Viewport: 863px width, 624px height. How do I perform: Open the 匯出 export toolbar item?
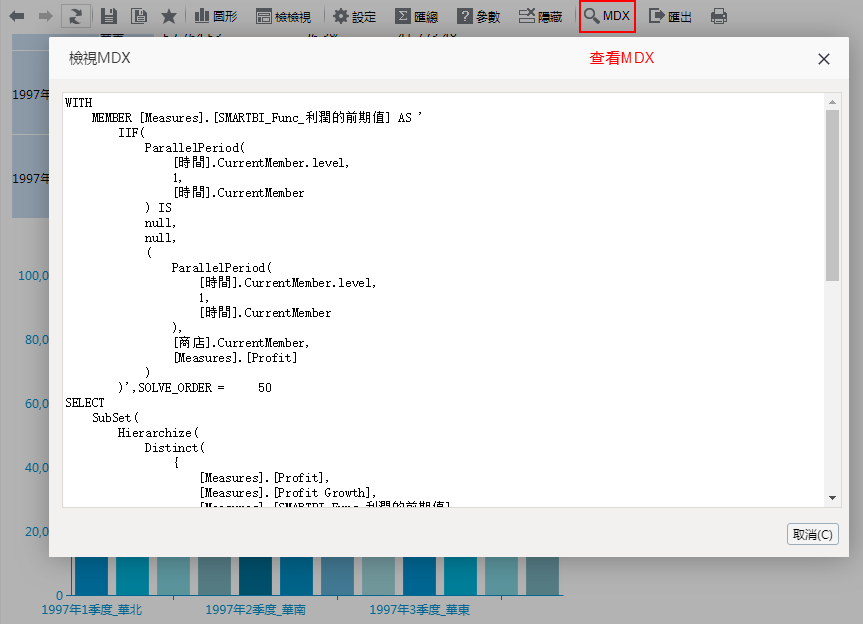[670, 16]
